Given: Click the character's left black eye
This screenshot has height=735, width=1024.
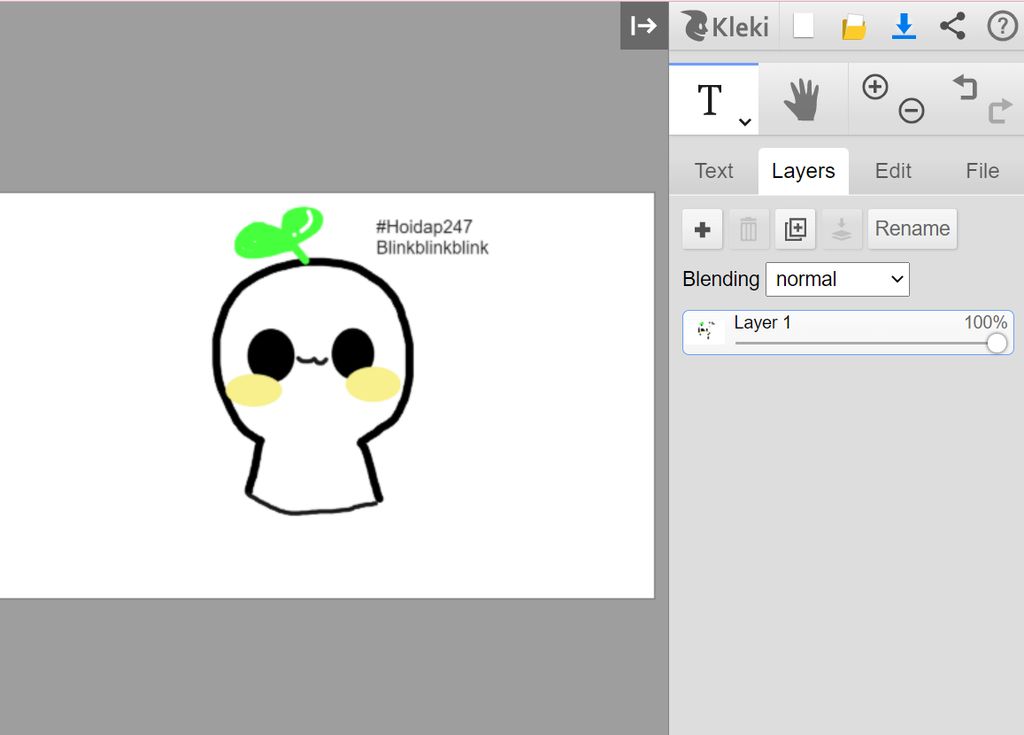Looking at the screenshot, I should point(270,354).
